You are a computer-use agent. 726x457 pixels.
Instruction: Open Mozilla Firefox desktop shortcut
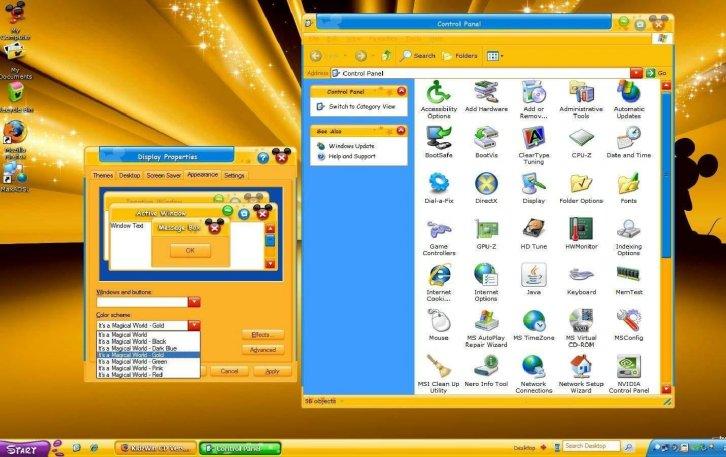(x=15, y=139)
